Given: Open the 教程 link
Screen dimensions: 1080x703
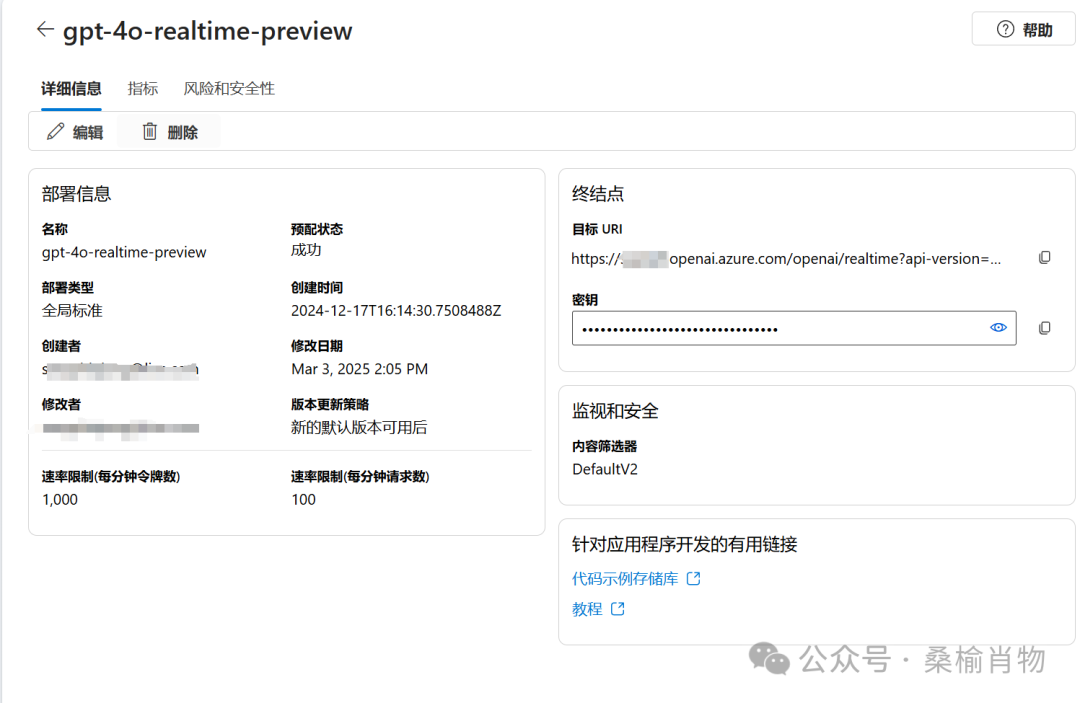Looking at the screenshot, I should click(x=598, y=609).
